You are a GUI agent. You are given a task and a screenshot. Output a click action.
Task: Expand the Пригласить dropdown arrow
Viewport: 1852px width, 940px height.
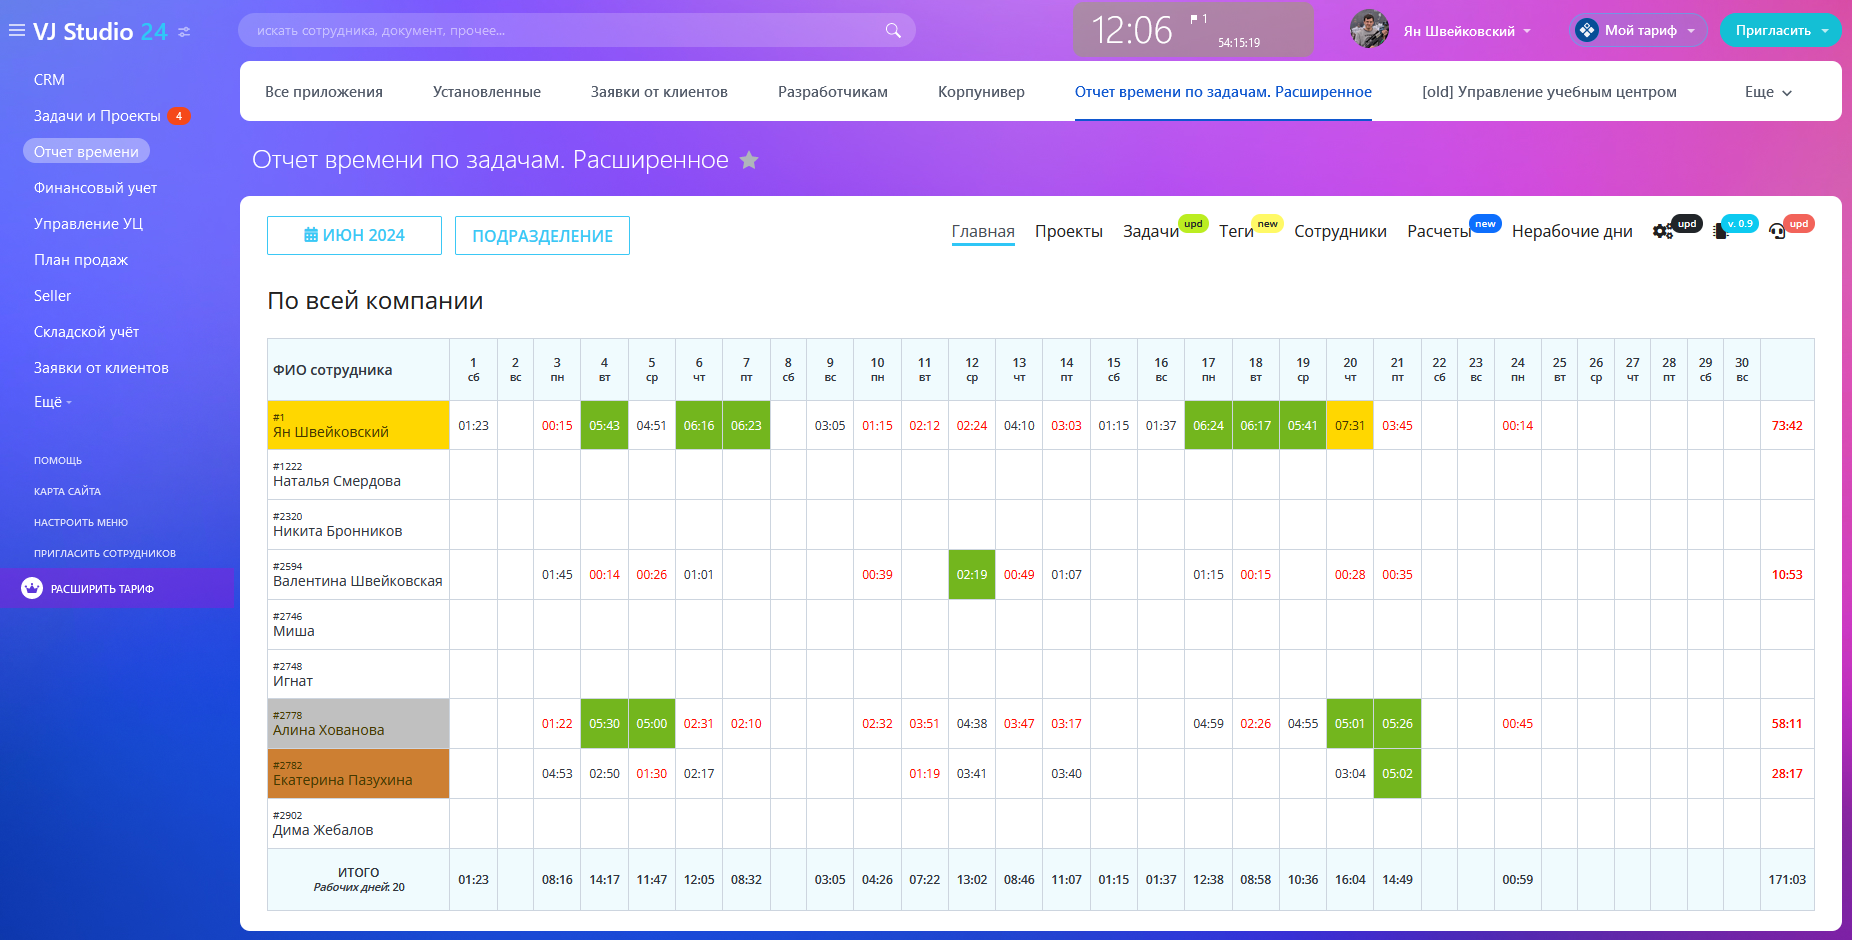[x=1825, y=31]
